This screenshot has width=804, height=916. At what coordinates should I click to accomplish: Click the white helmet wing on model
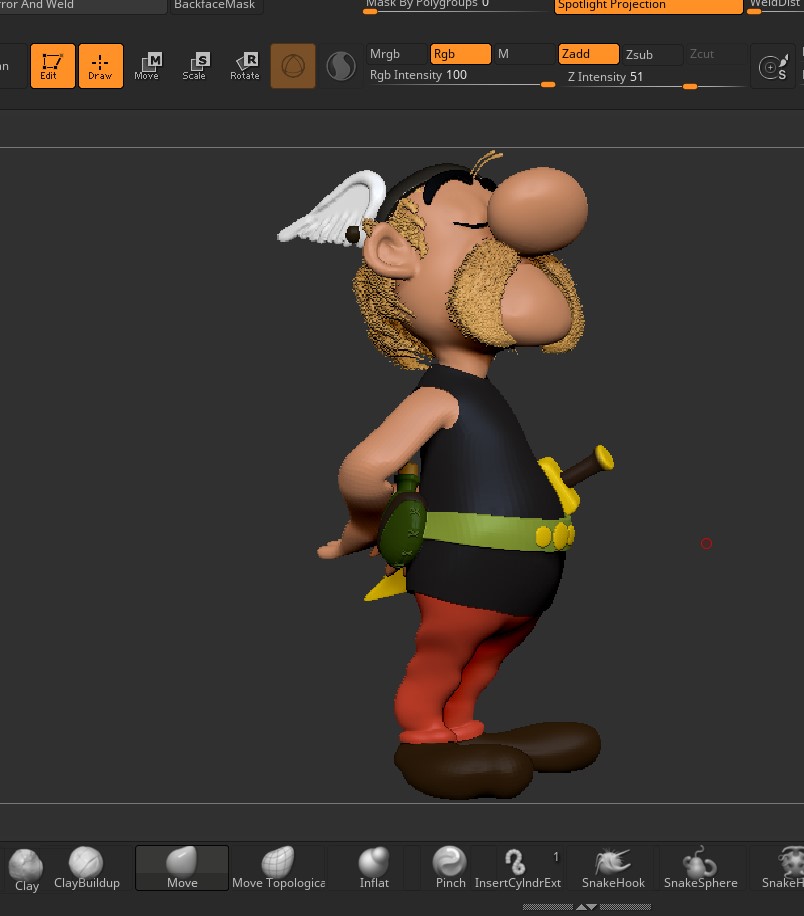click(x=333, y=207)
